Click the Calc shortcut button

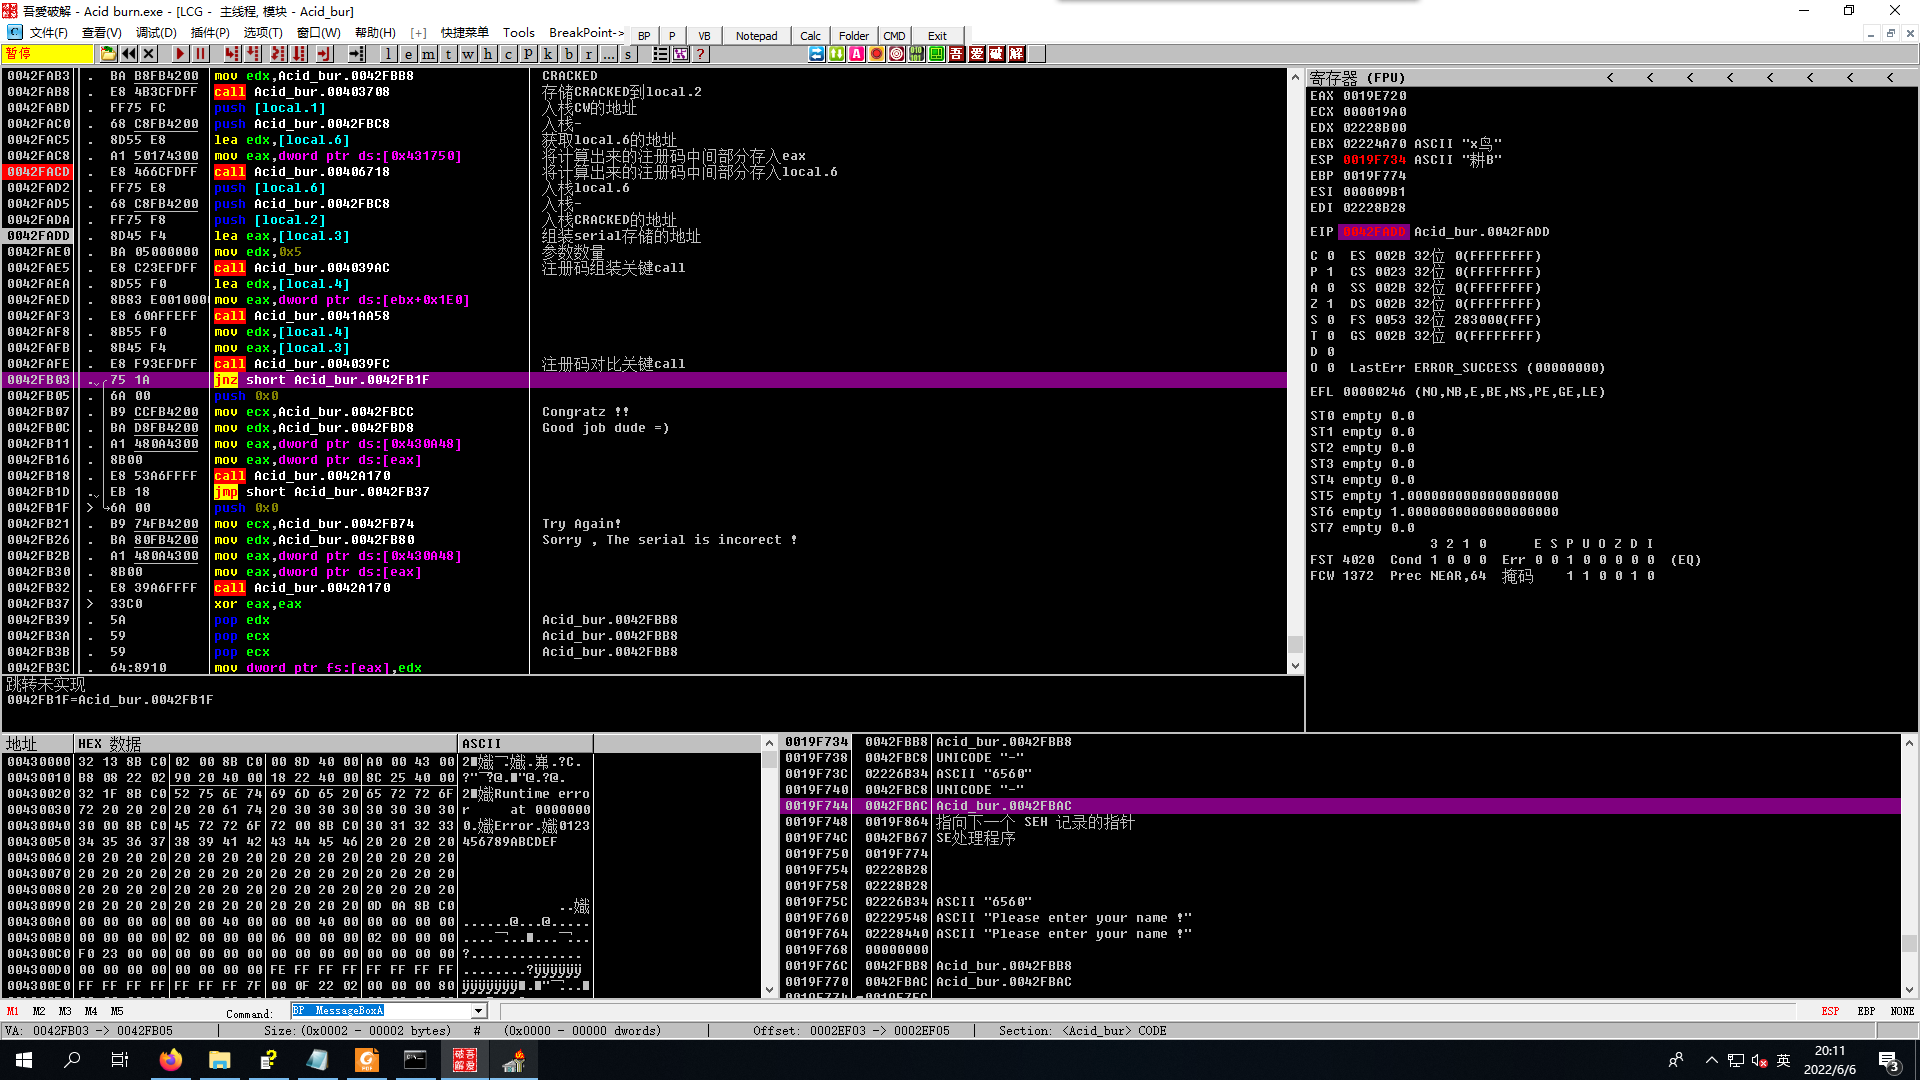coord(810,36)
